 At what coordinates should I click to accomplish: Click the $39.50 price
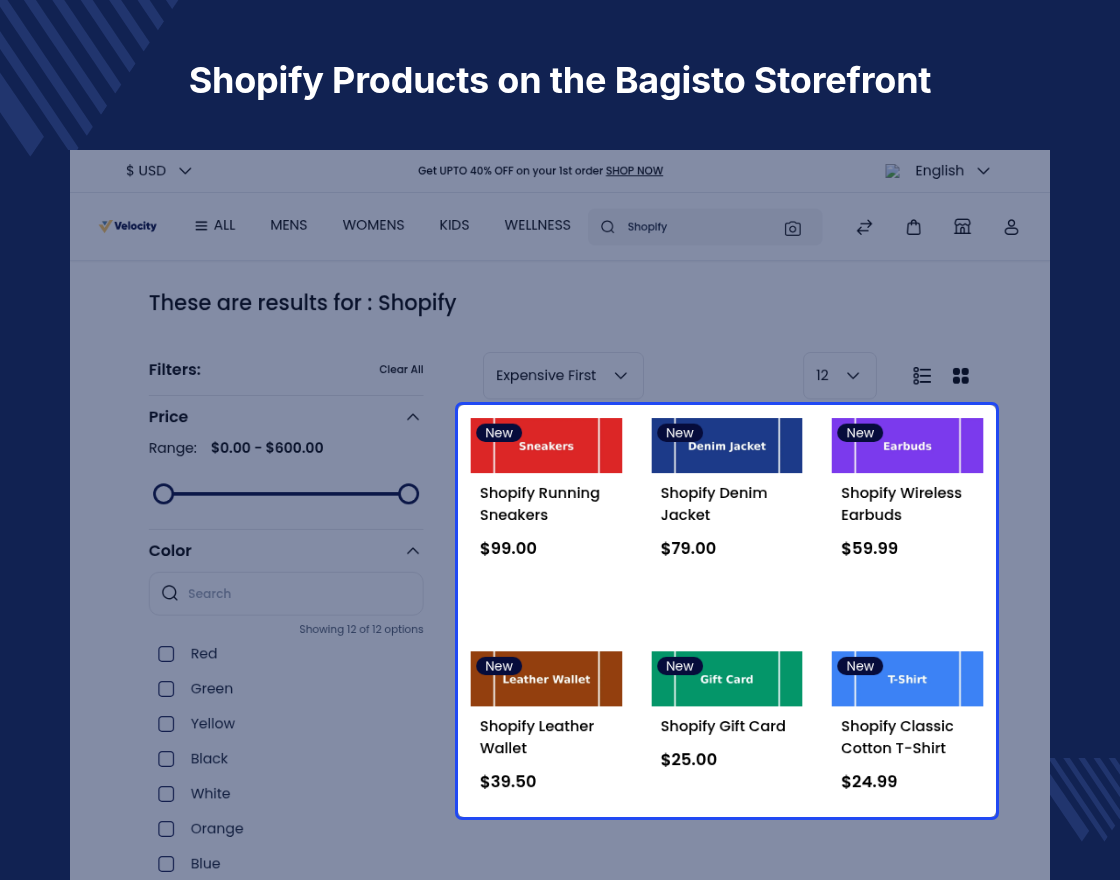point(508,781)
